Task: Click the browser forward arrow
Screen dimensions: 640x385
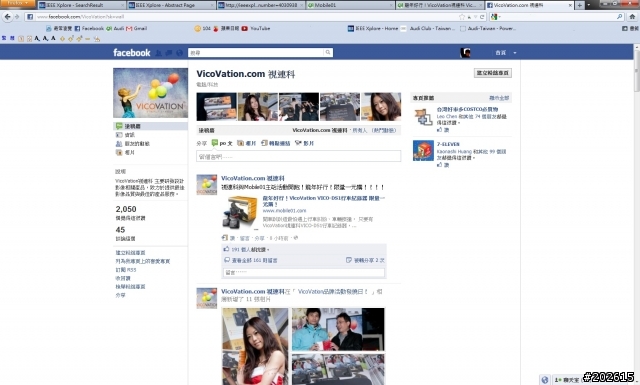Action: click(17, 17)
